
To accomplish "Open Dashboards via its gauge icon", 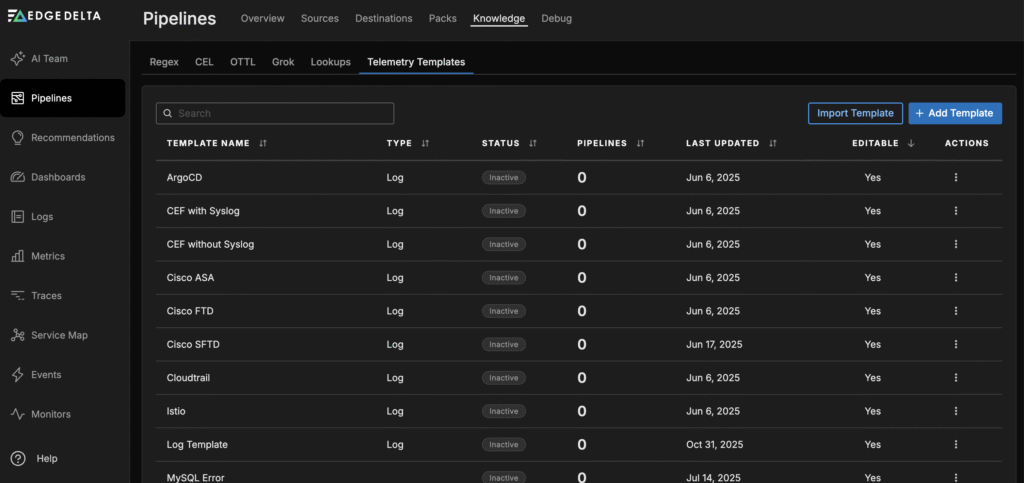I will [x=18, y=177].
